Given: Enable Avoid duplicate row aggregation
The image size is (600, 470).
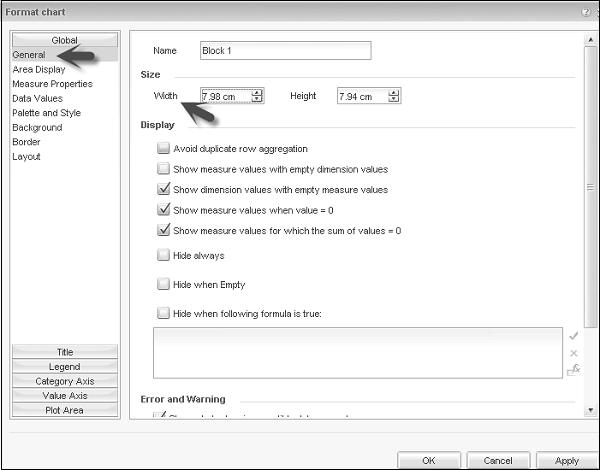Looking at the screenshot, I should point(163,148).
